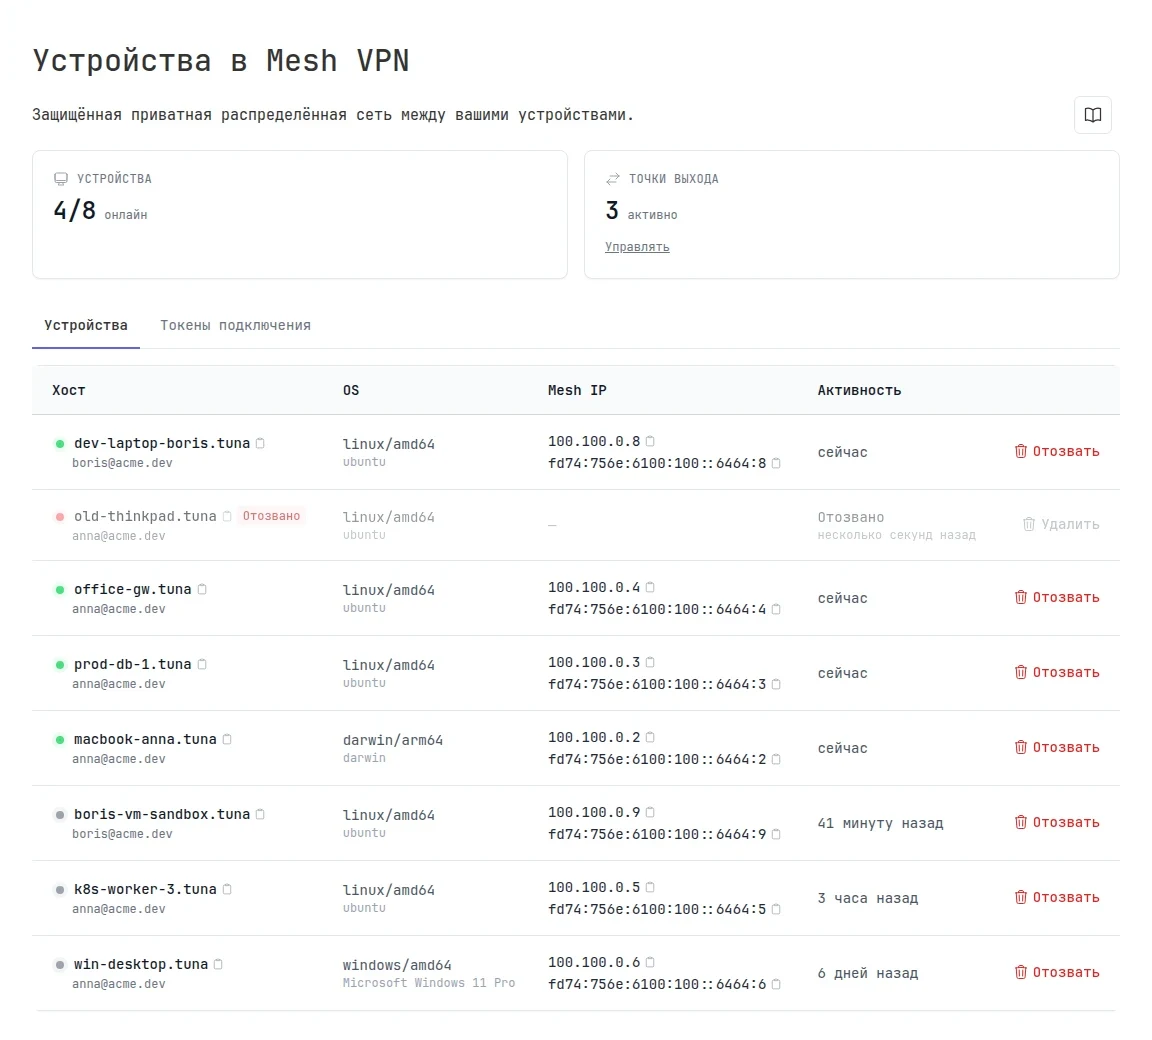Copy hostname office-gw.tuna
Viewport: 1152px width, 1040px height.
202,589
